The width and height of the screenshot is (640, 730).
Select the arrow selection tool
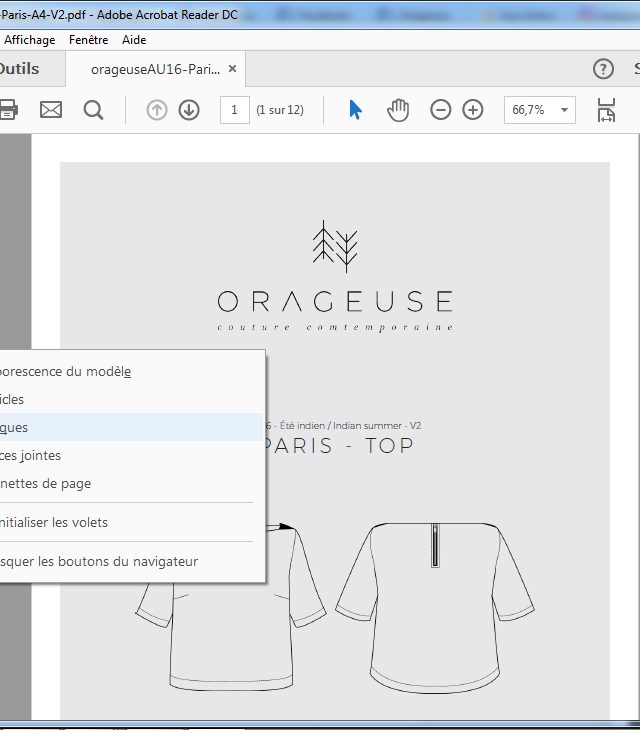coord(355,110)
